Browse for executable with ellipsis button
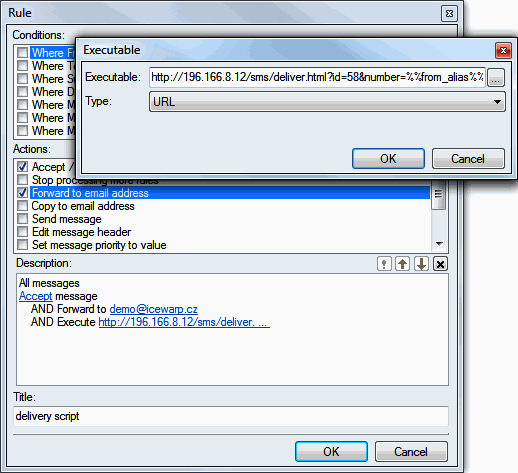 (496, 78)
